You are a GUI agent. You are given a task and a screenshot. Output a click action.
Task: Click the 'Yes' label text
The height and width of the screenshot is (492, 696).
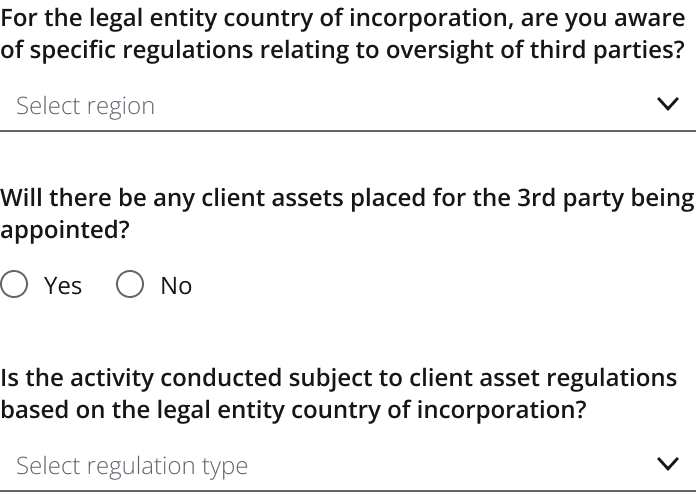[63, 286]
